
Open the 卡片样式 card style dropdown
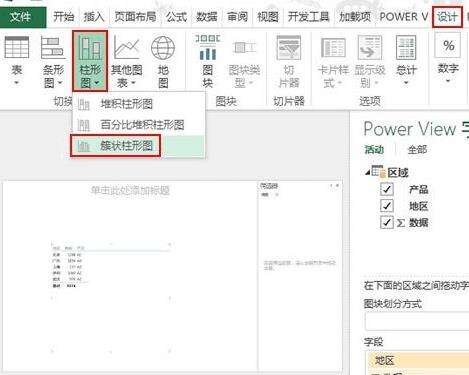tap(333, 61)
